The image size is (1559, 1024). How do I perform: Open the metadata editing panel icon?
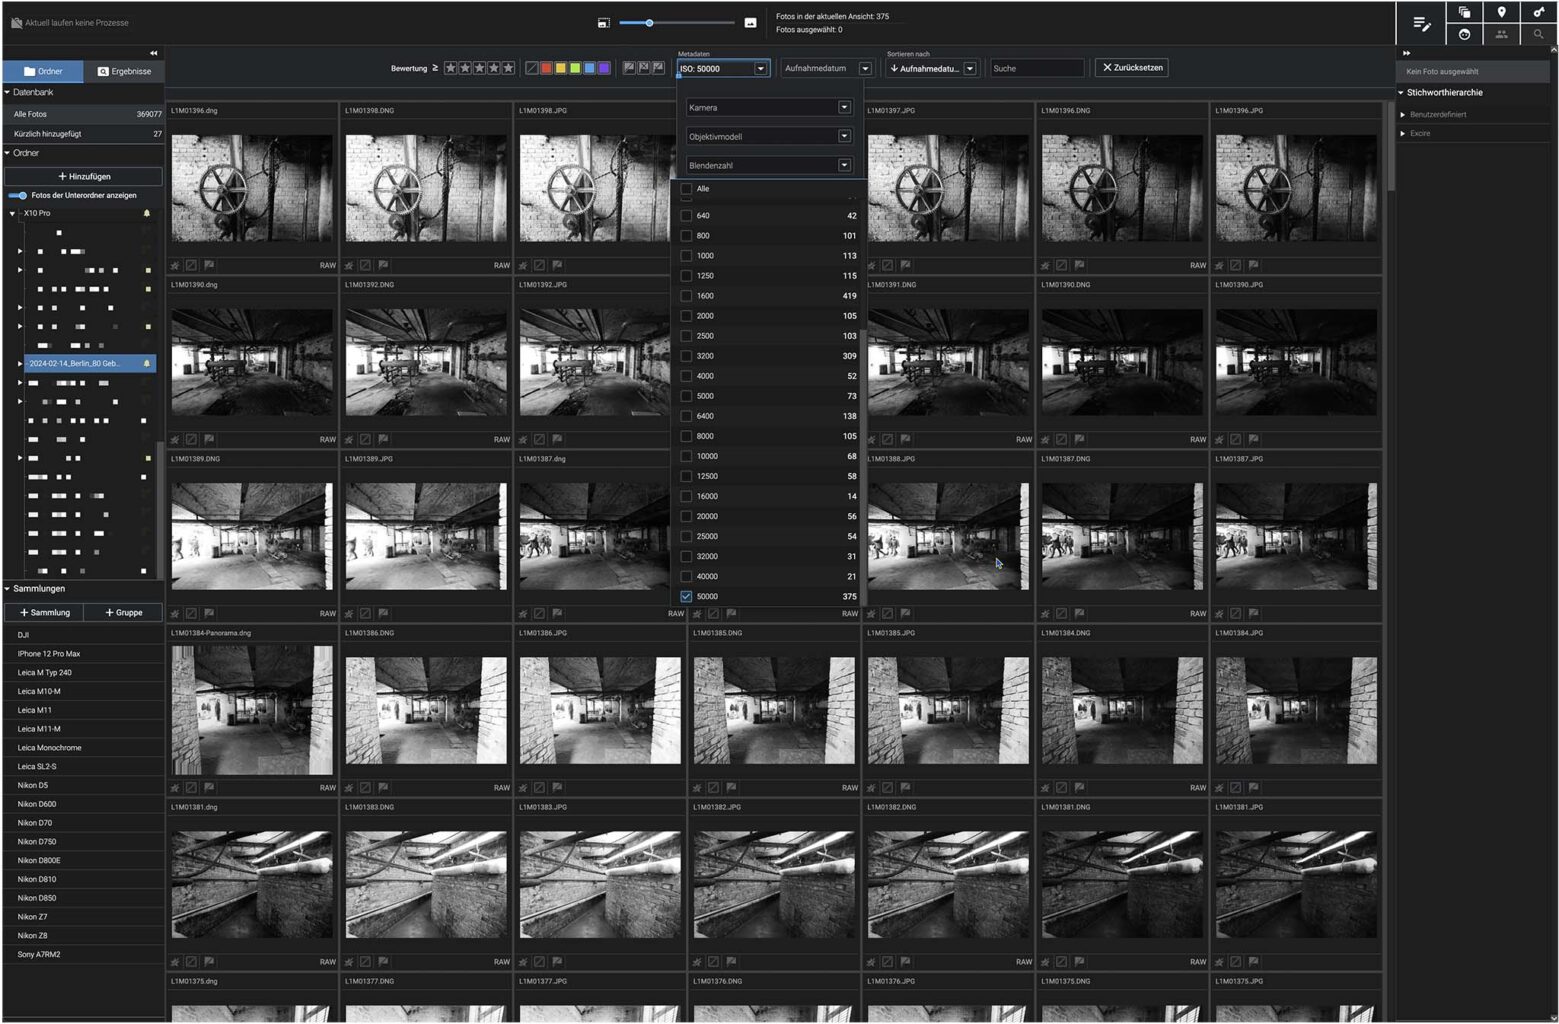(1421, 23)
